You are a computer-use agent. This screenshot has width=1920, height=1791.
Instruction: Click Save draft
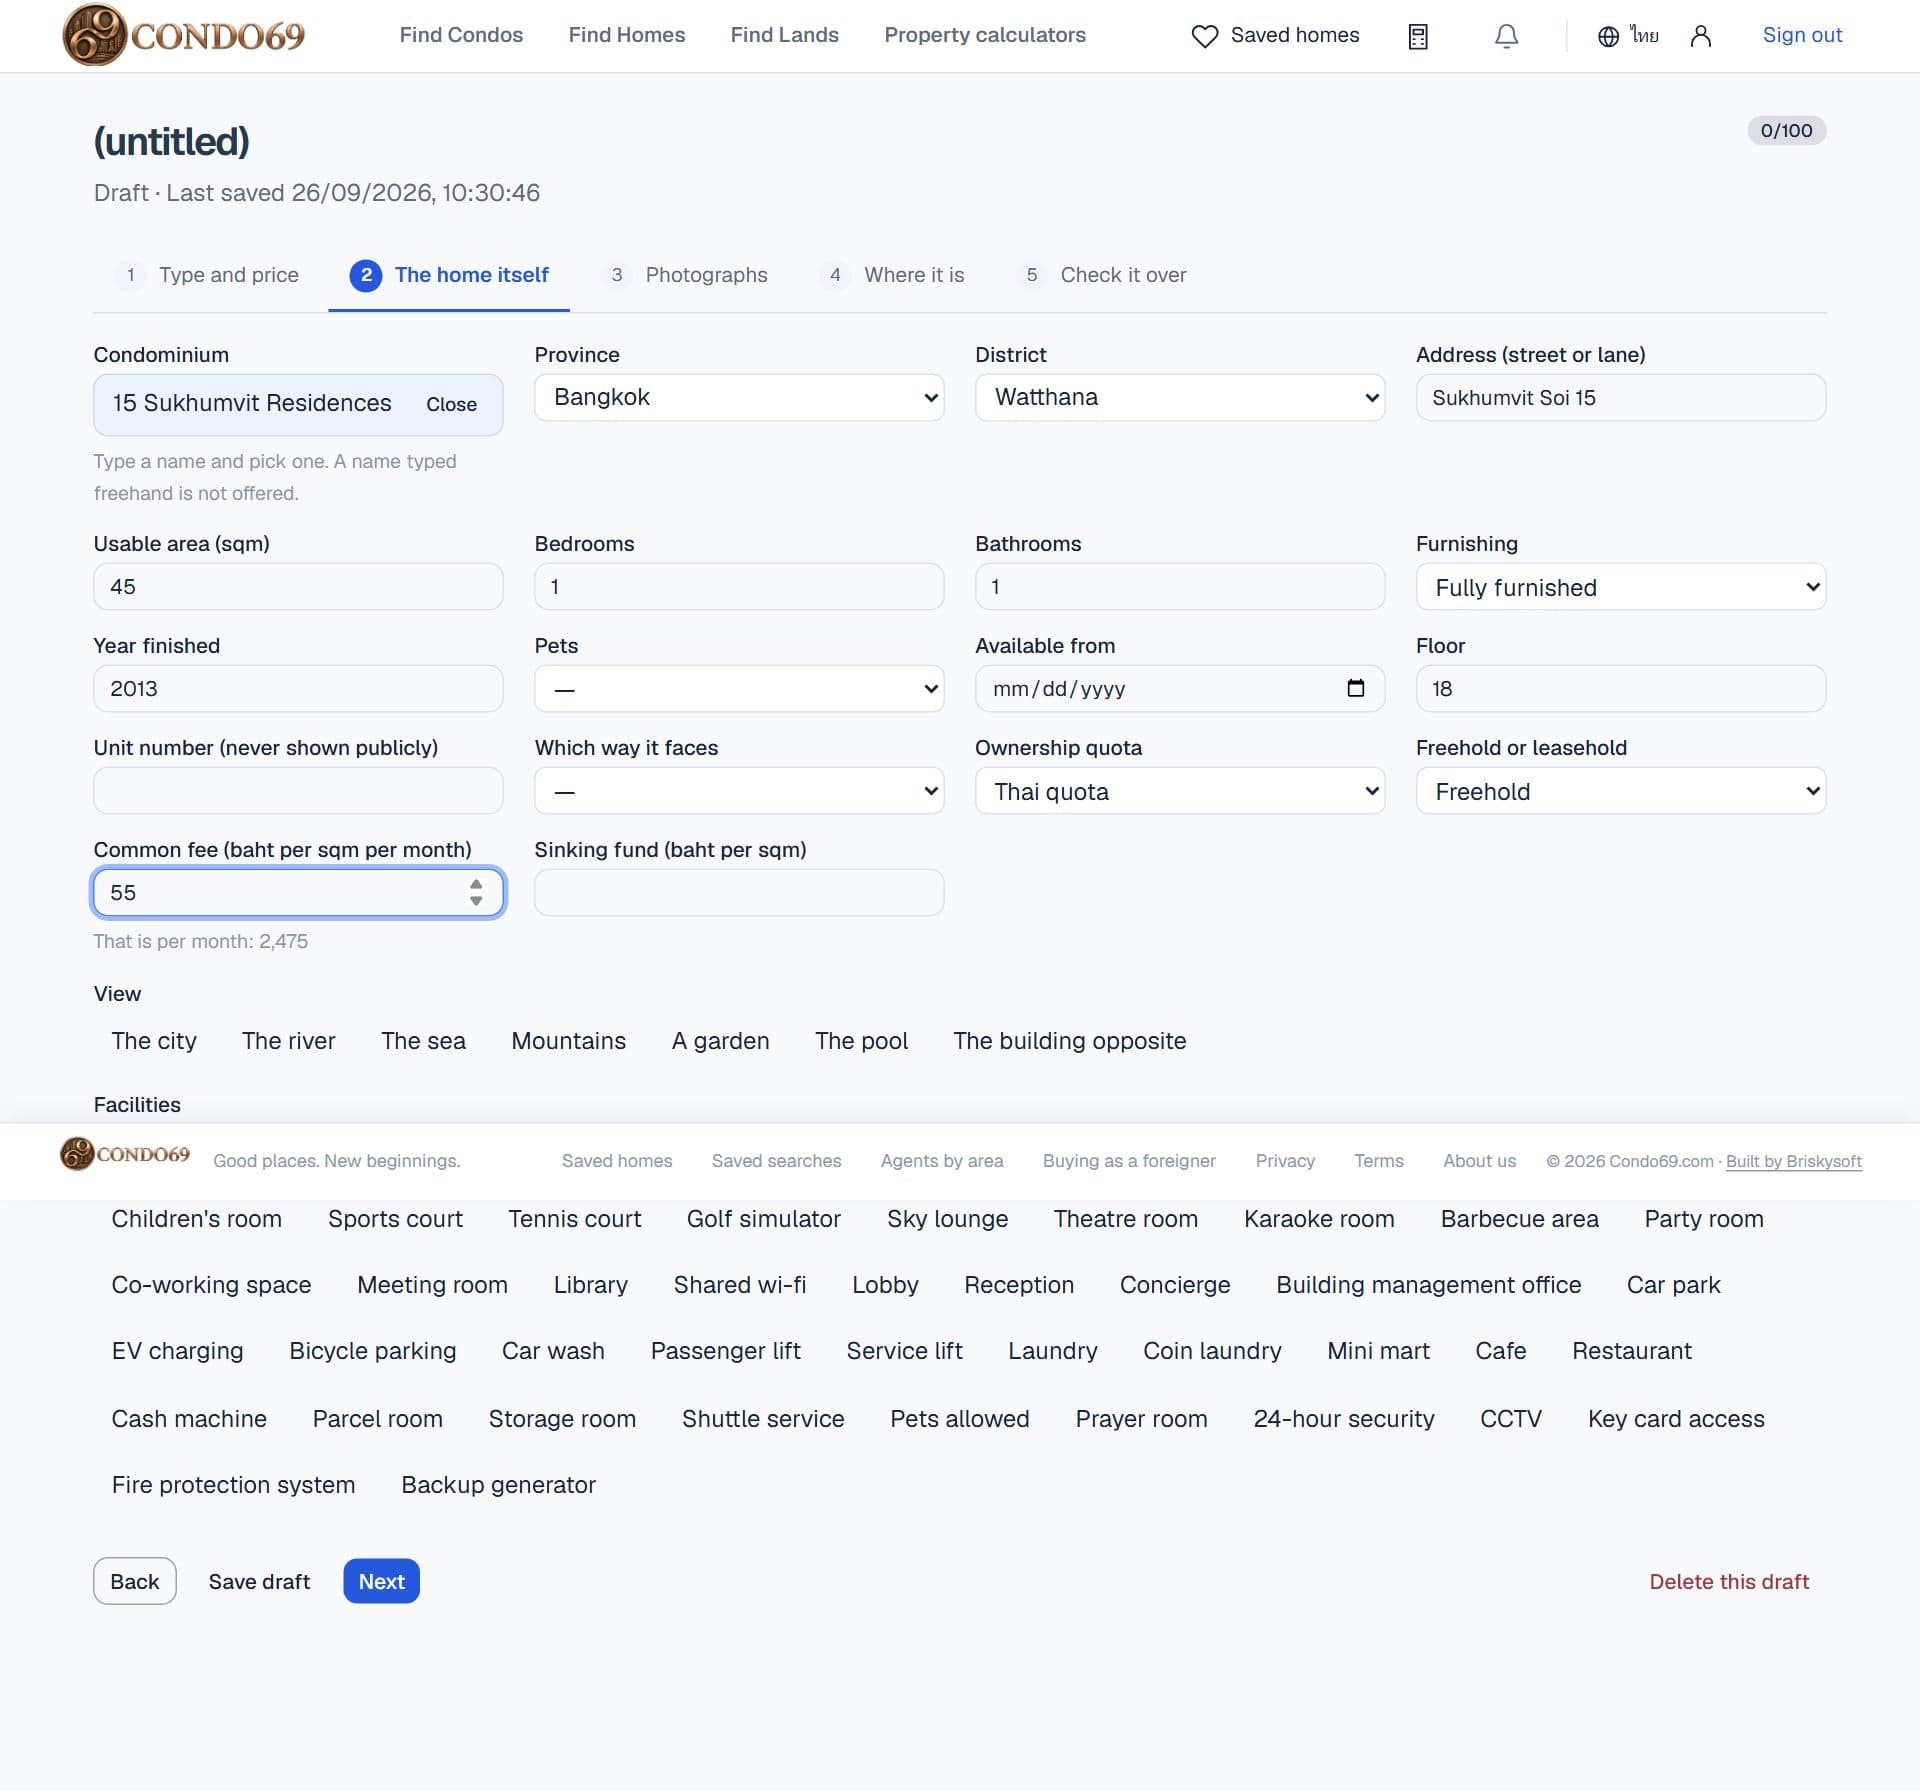(259, 1581)
